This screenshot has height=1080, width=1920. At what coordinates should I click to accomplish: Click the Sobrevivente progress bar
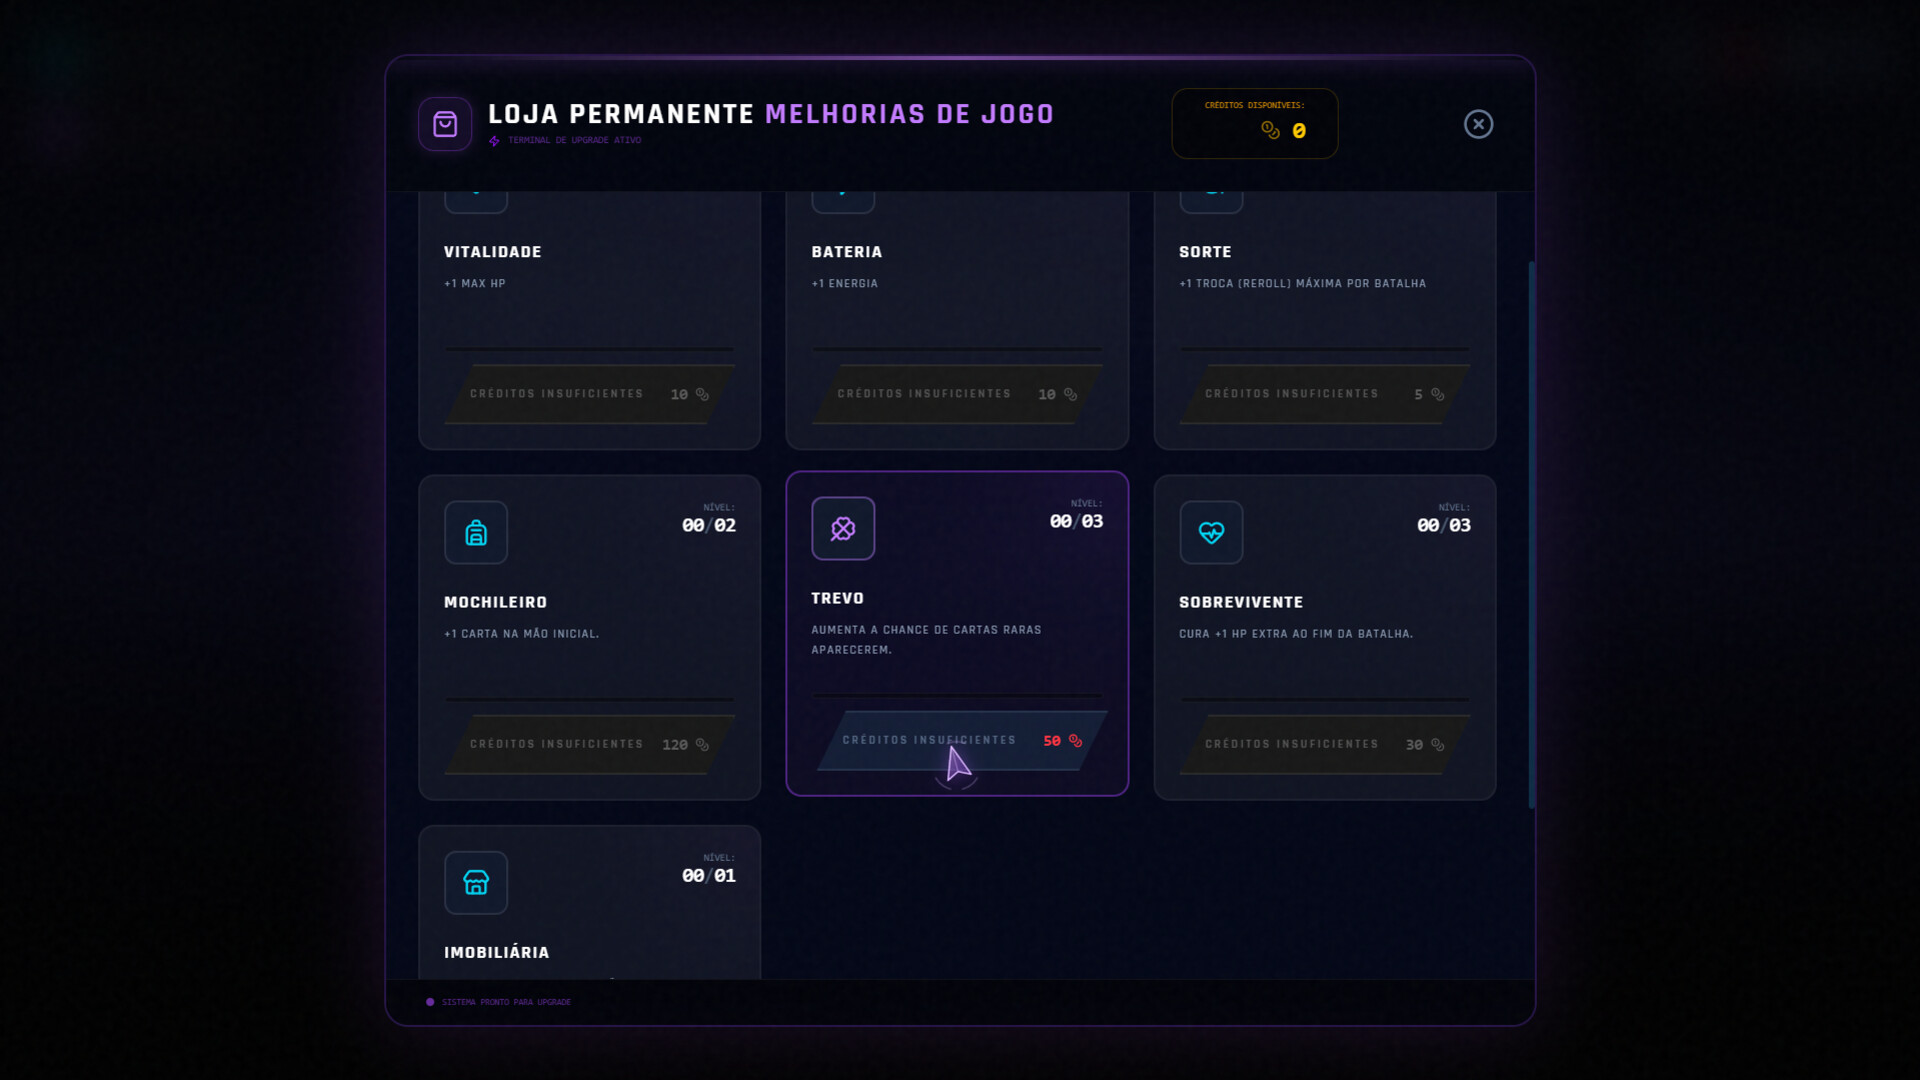coord(1324,699)
